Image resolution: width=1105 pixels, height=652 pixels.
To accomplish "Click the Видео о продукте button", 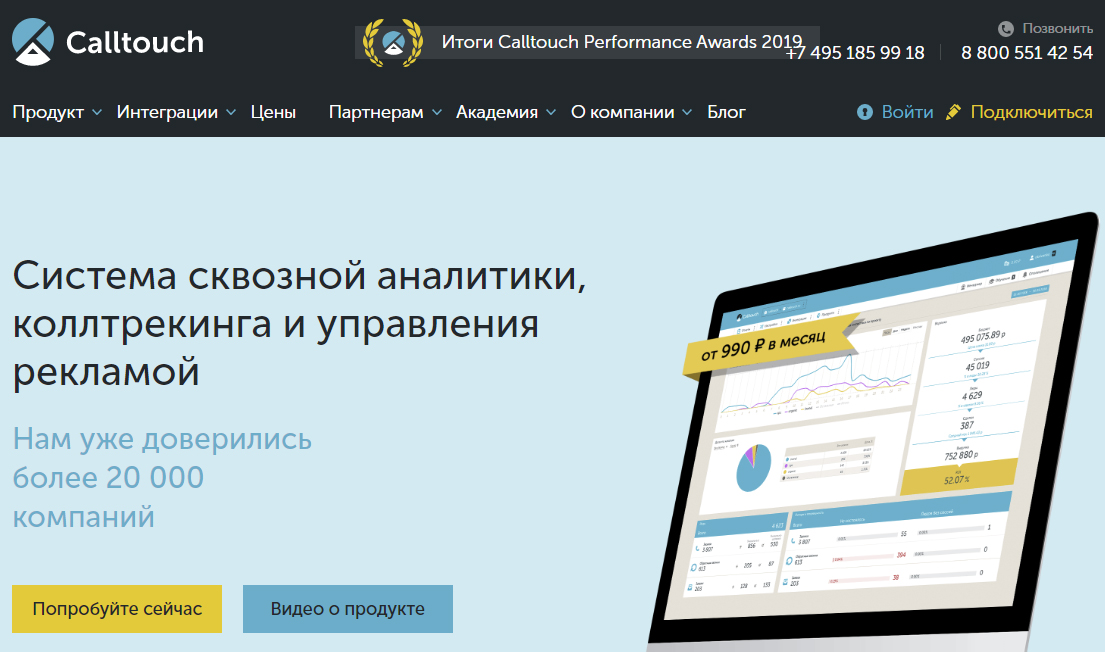I will [348, 609].
